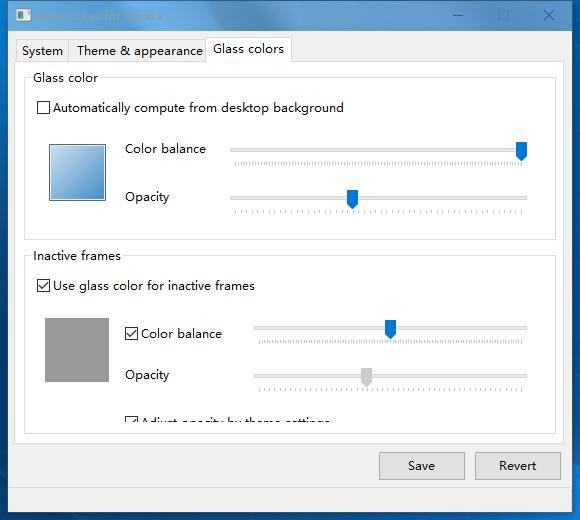Toggle the partially hidden adjust opacity checkbox
Screen dimensions: 580x520
(x=131, y=419)
